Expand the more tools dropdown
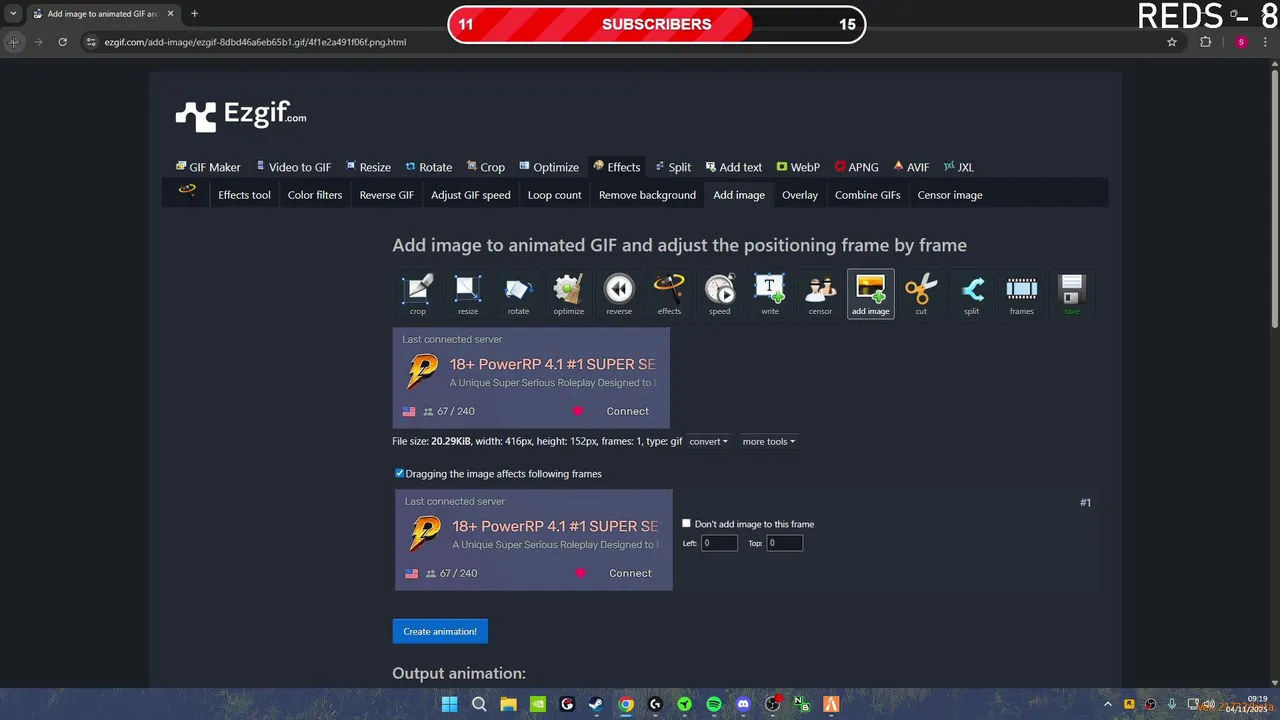 point(768,441)
